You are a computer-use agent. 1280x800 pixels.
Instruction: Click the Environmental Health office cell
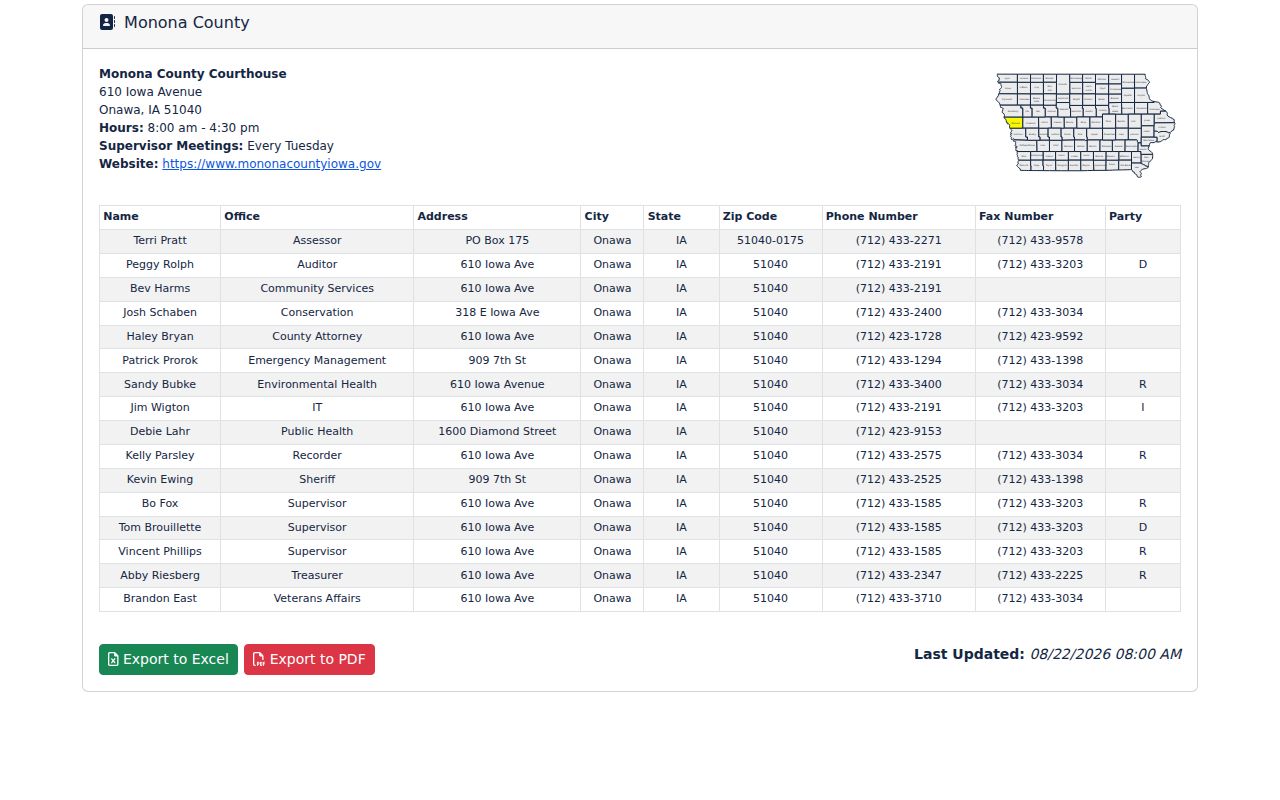[x=317, y=385]
